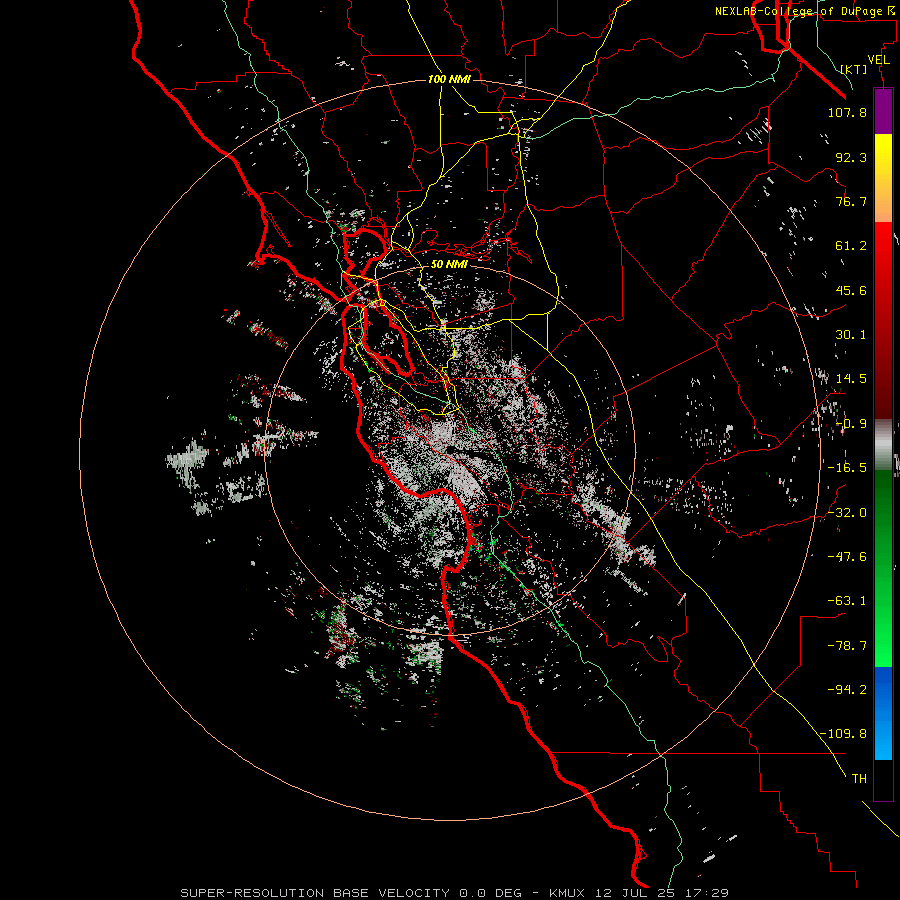The image size is (900, 900).
Task: Click the black TH segment of the color bar
Action: click(883, 780)
